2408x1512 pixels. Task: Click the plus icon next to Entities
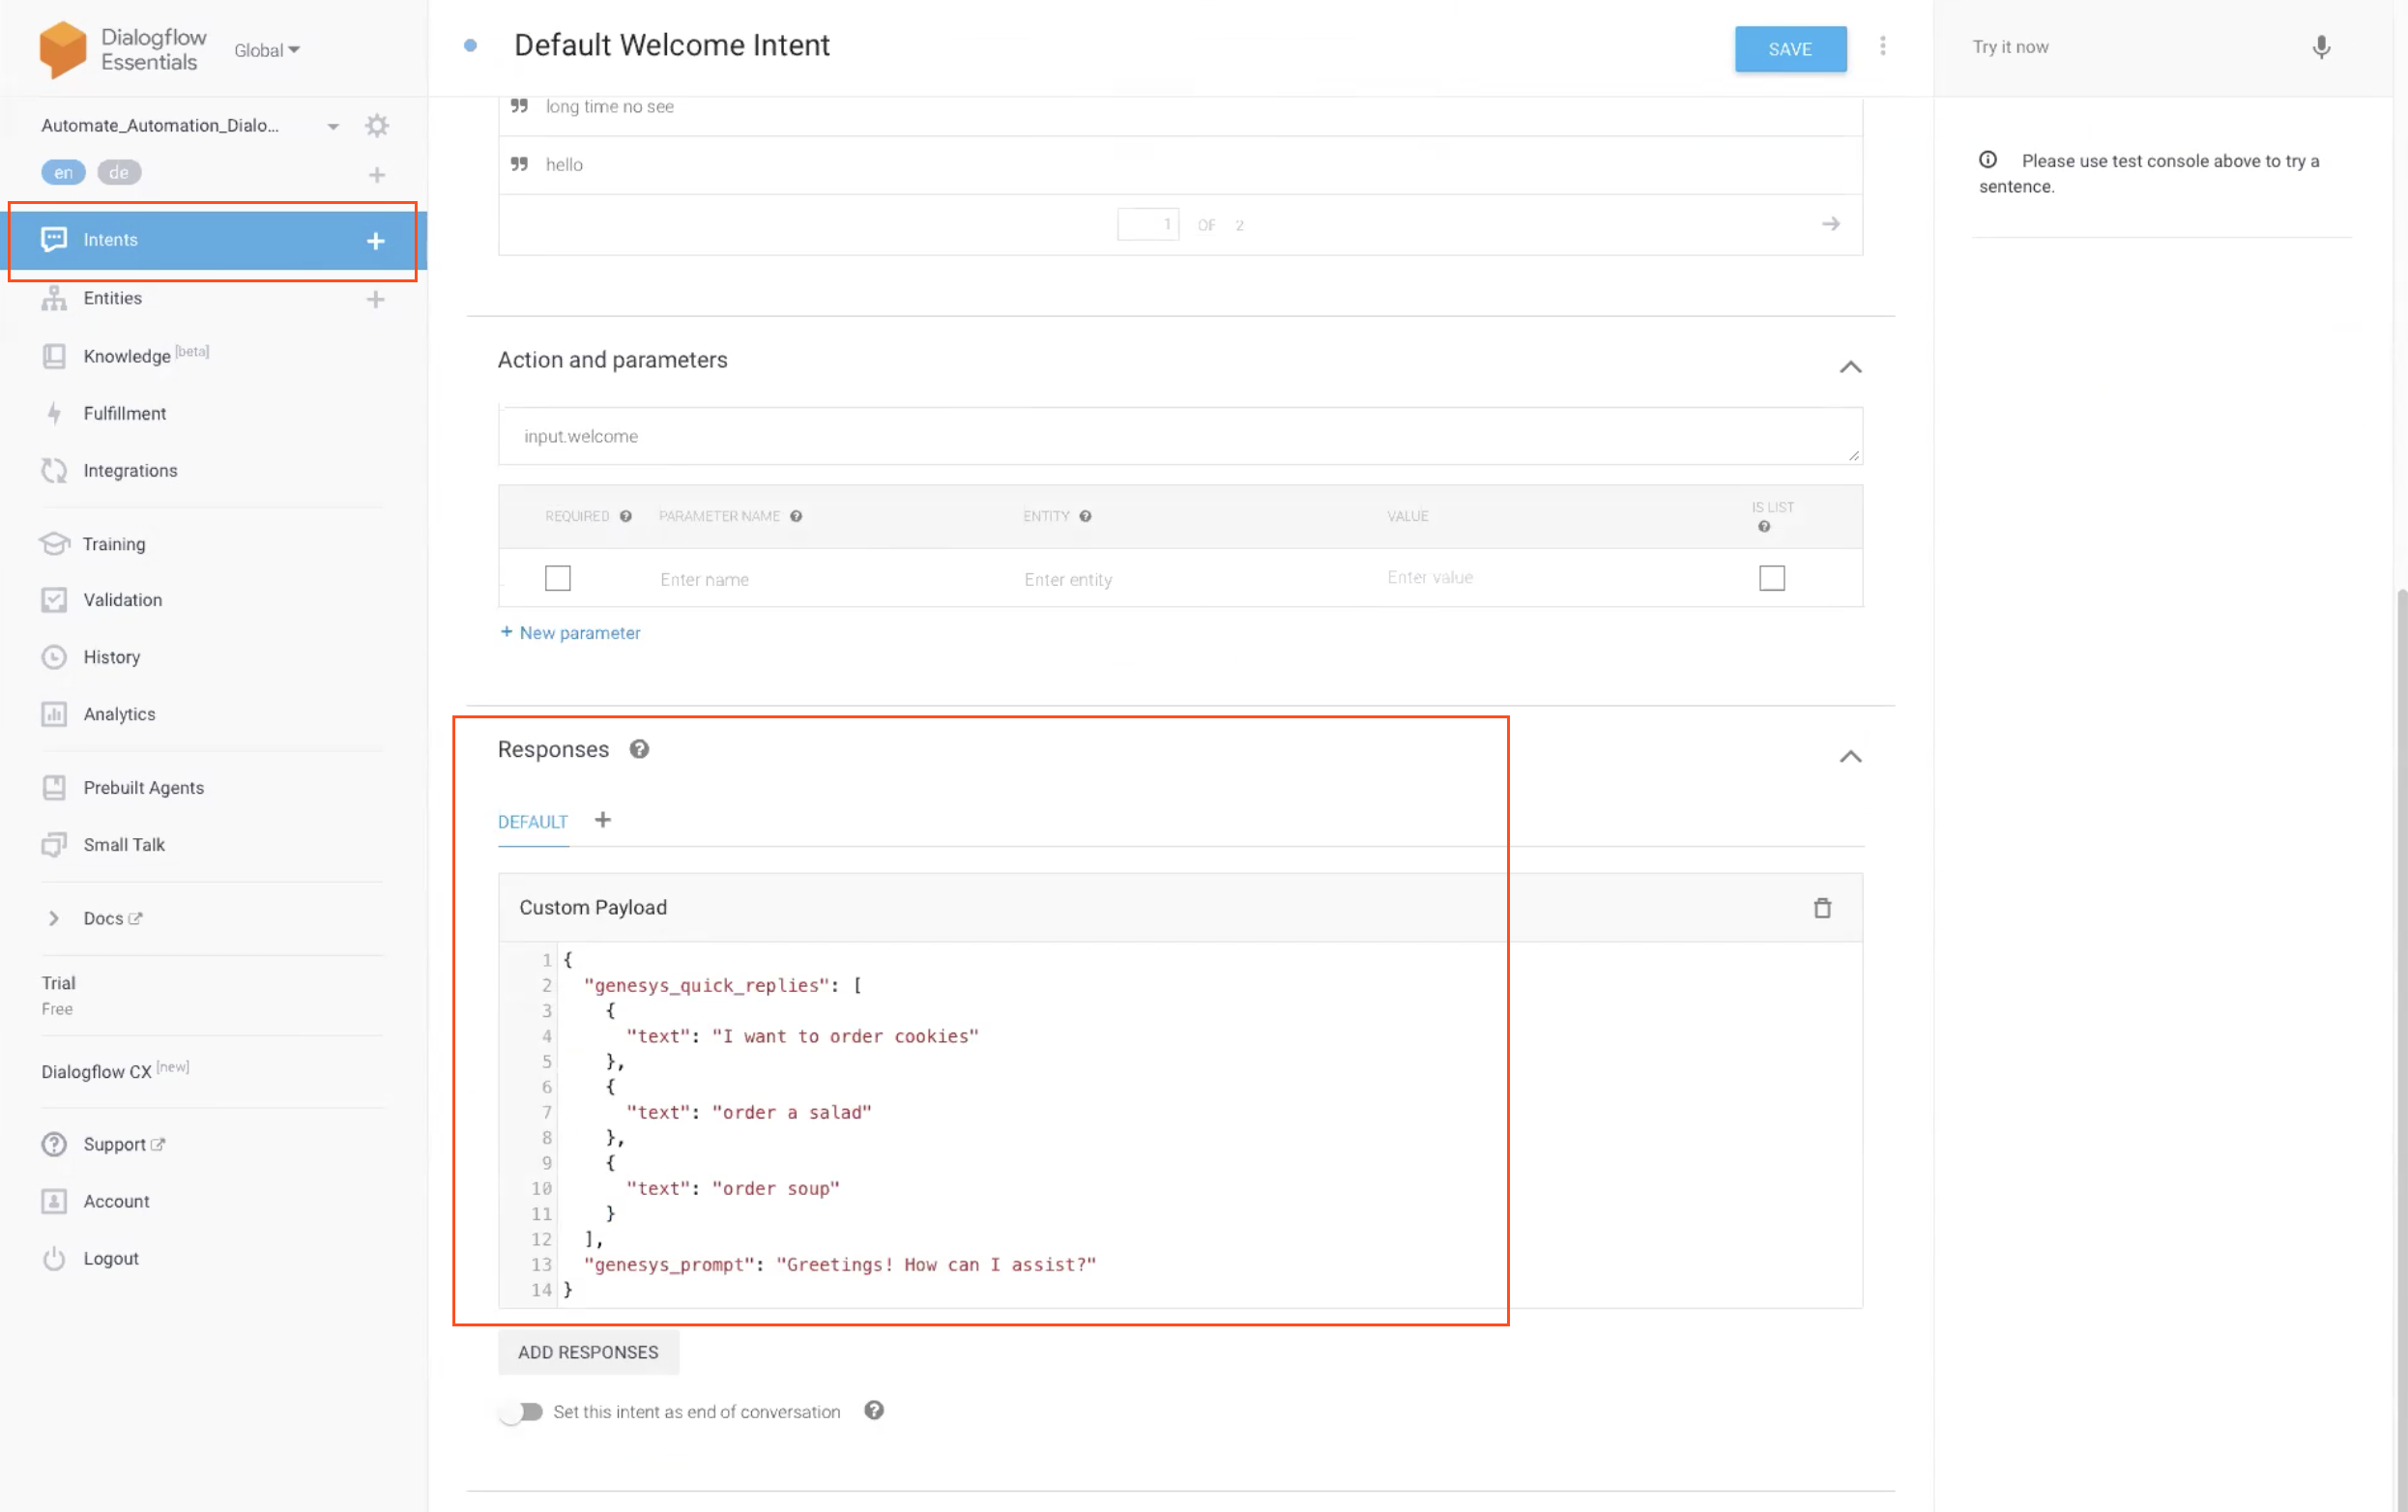tap(375, 299)
